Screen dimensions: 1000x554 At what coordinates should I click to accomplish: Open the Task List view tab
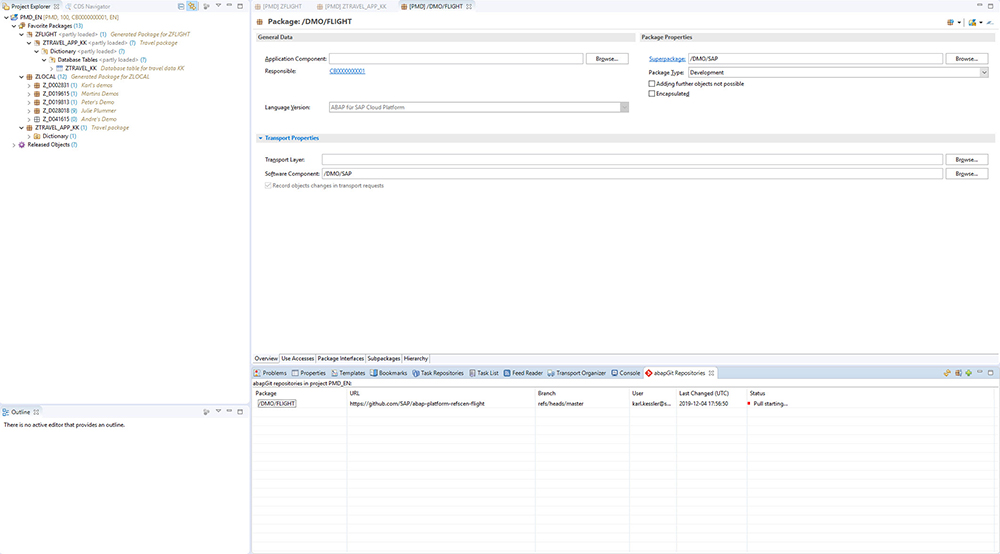point(484,373)
